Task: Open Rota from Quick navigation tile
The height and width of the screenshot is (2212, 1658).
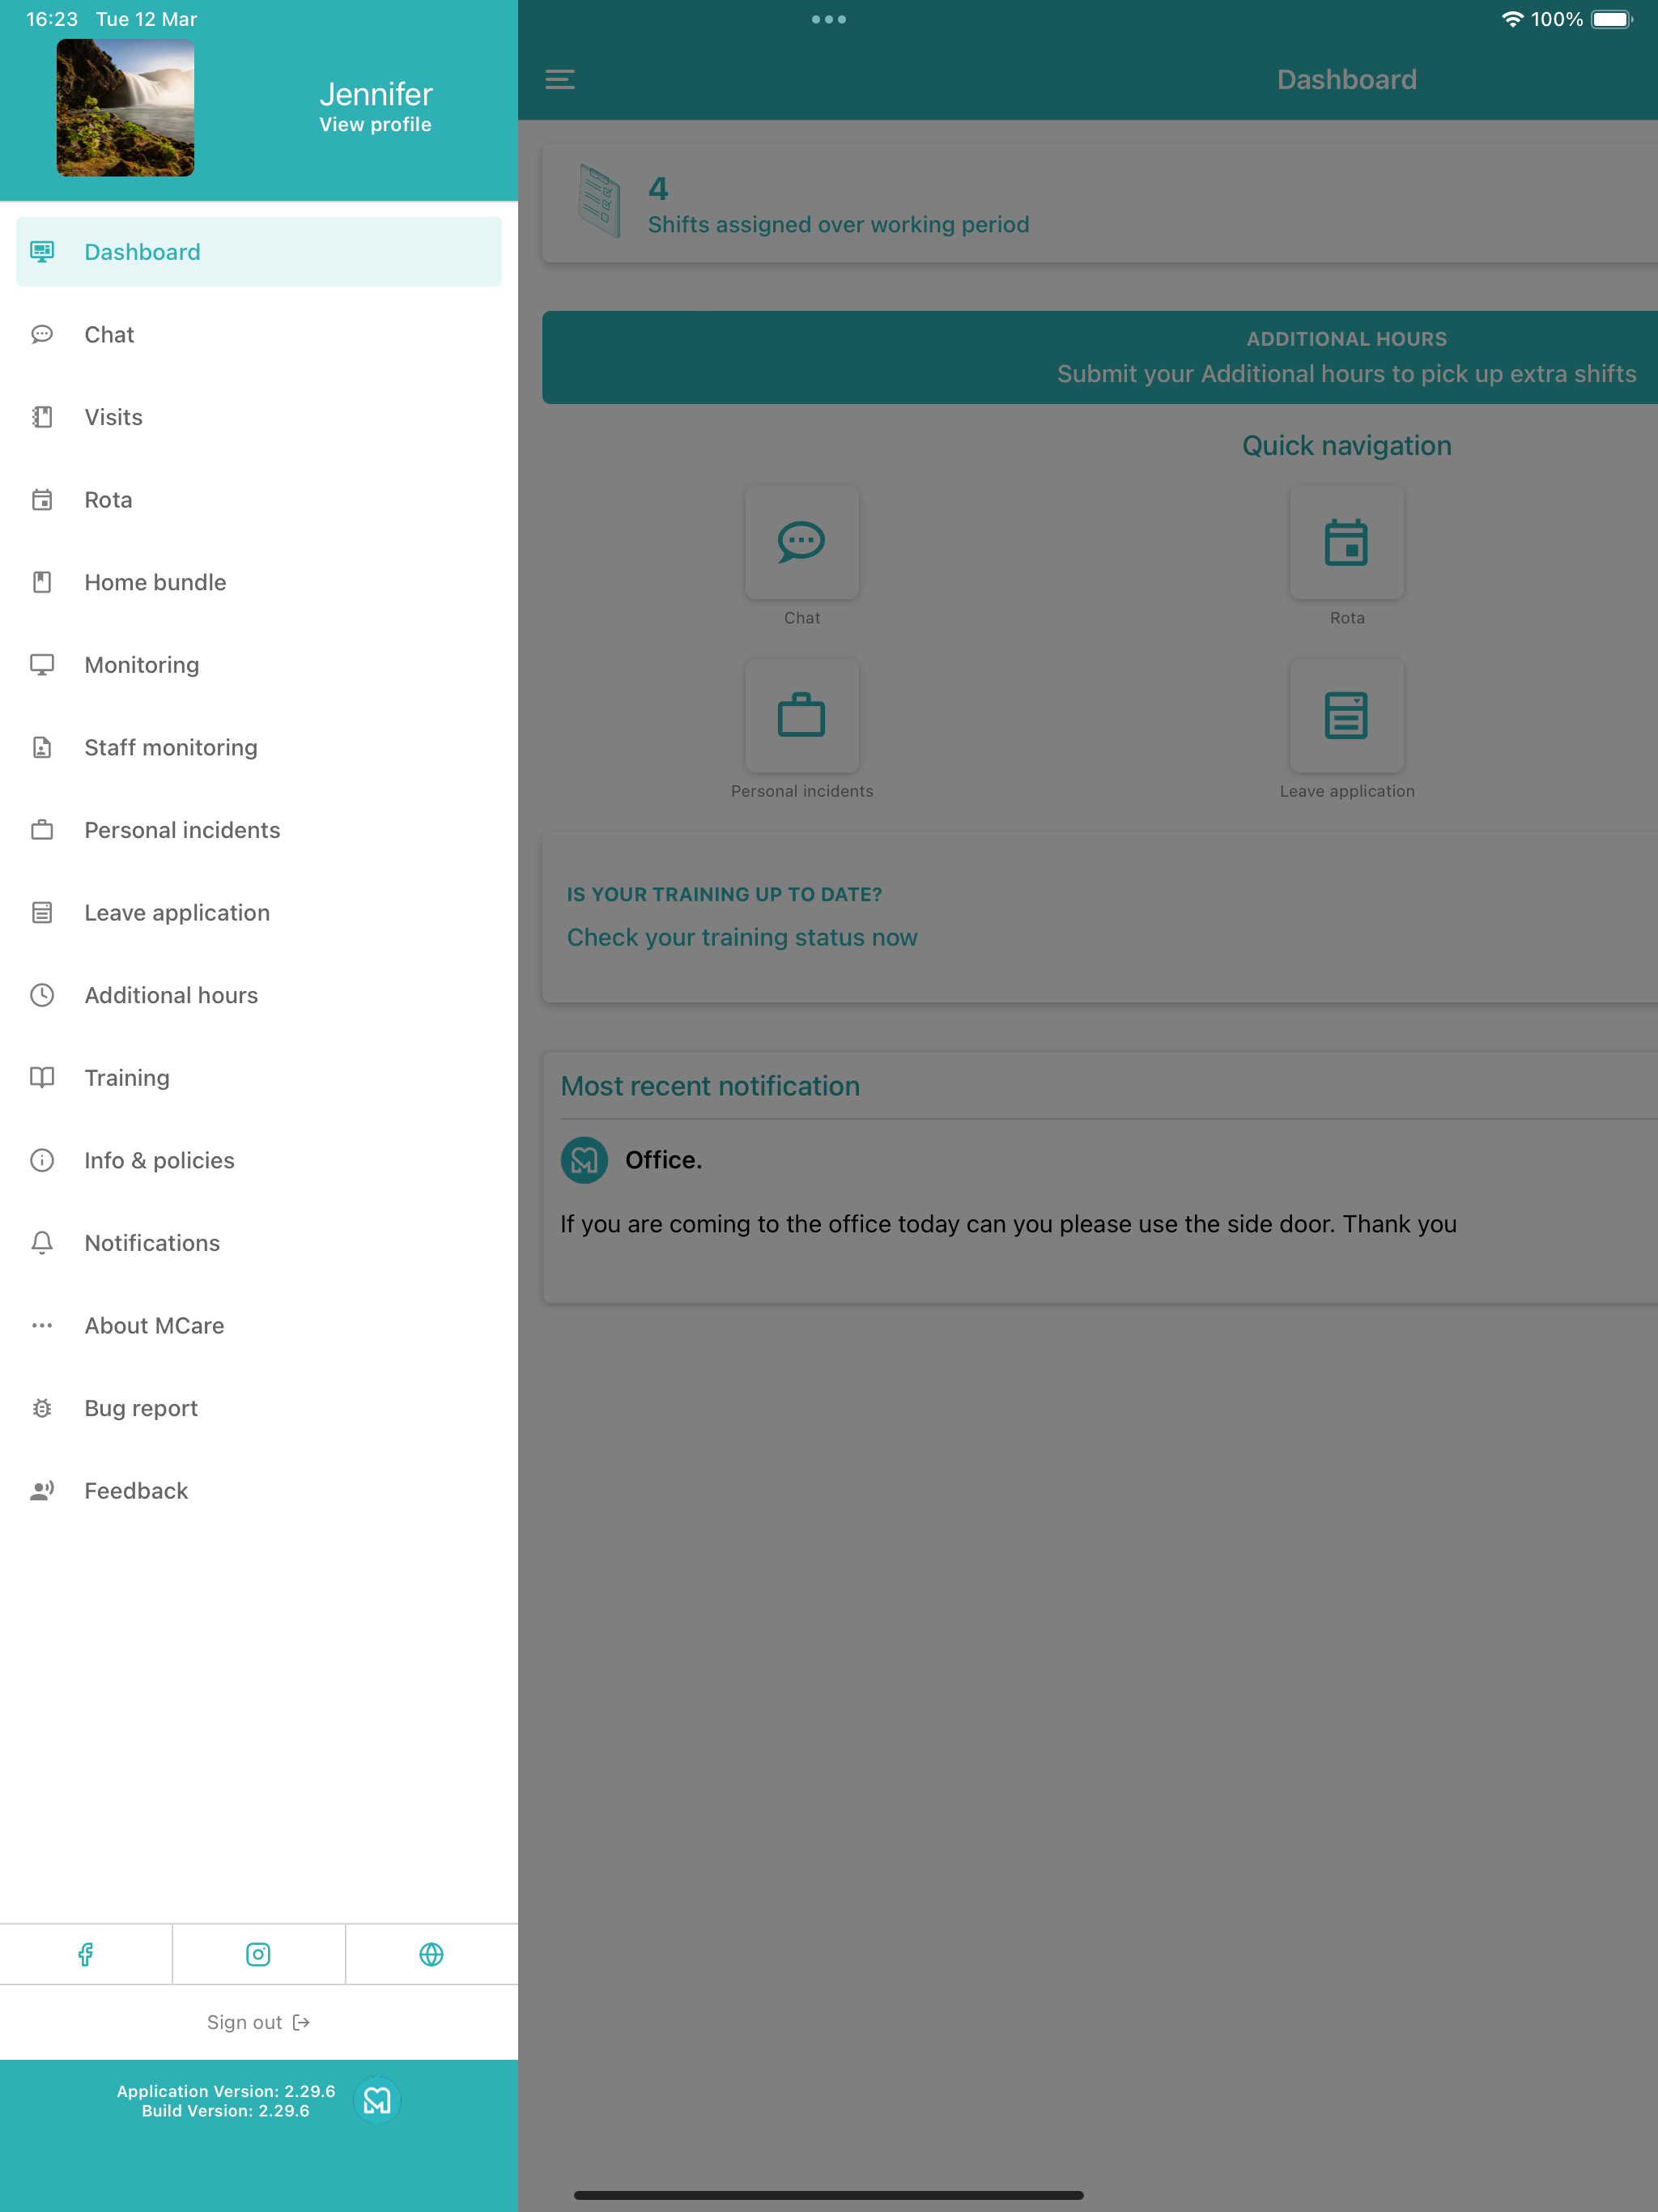Action: 1346,542
